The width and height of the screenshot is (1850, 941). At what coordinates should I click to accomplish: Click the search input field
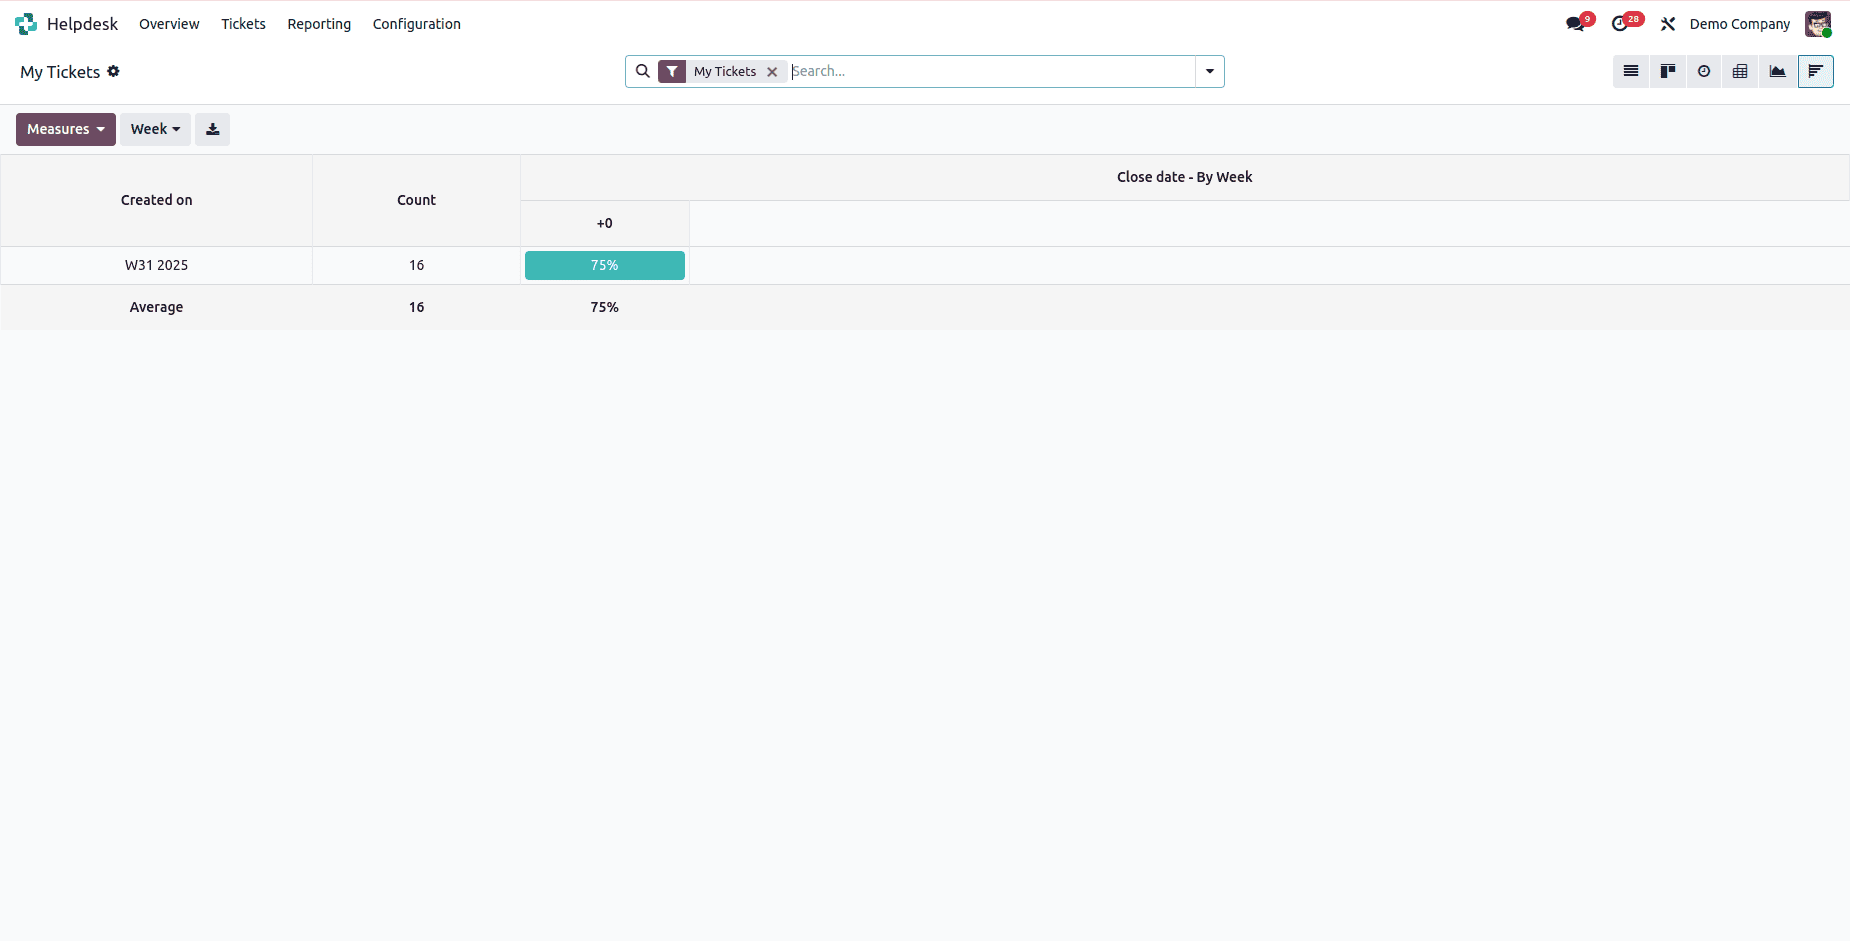[x=992, y=71]
